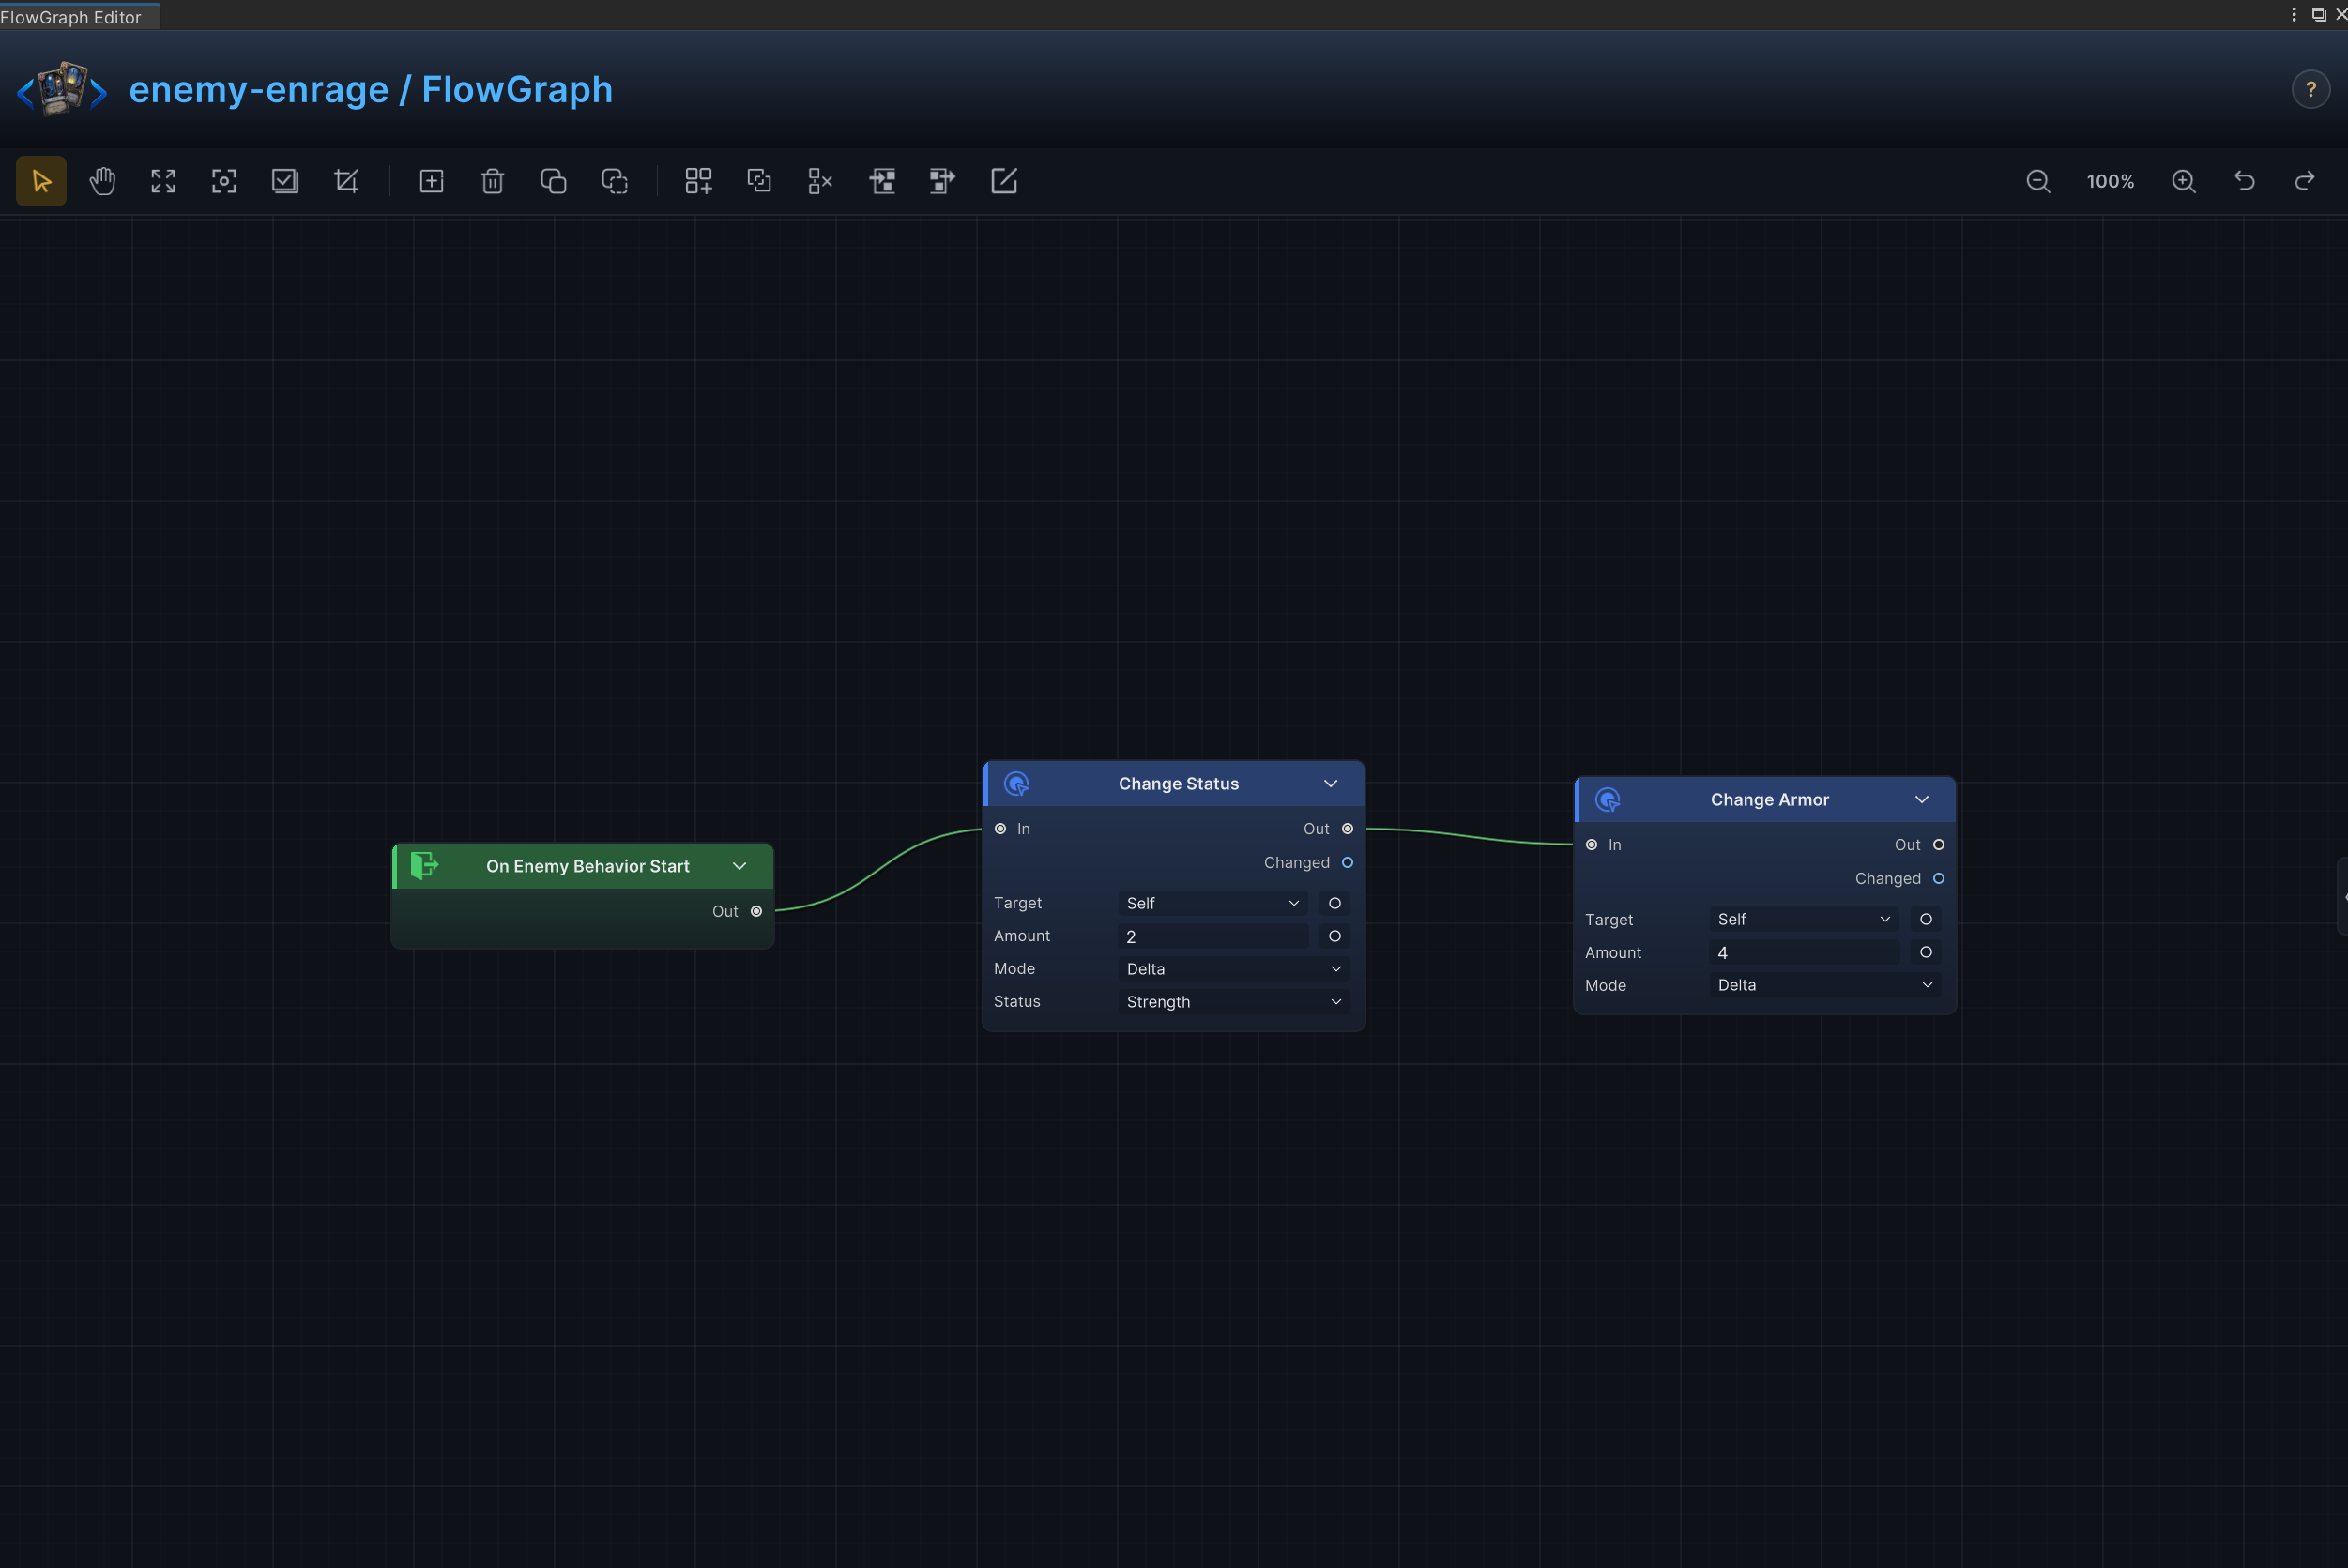Collapse the Change Status node chevron
Screen dimensions: 2348x1568
pyautogui.click(x=1330, y=784)
